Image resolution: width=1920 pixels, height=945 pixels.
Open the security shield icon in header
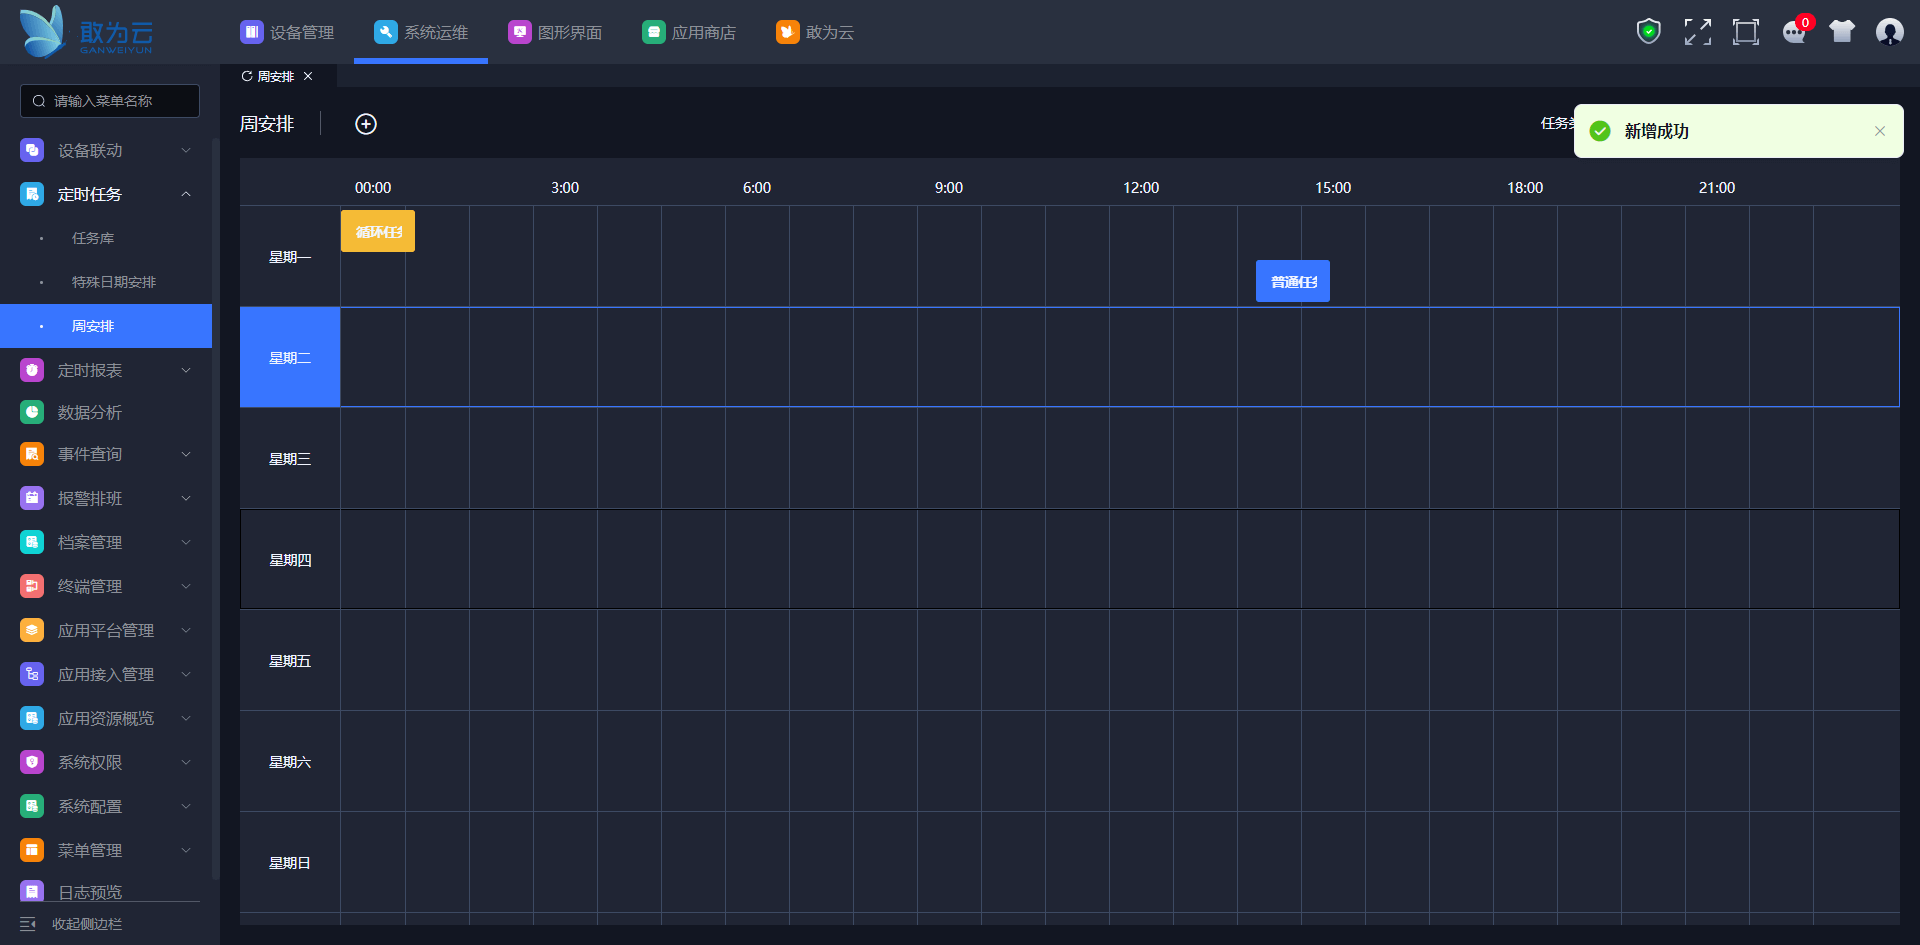(x=1648, y=32)
